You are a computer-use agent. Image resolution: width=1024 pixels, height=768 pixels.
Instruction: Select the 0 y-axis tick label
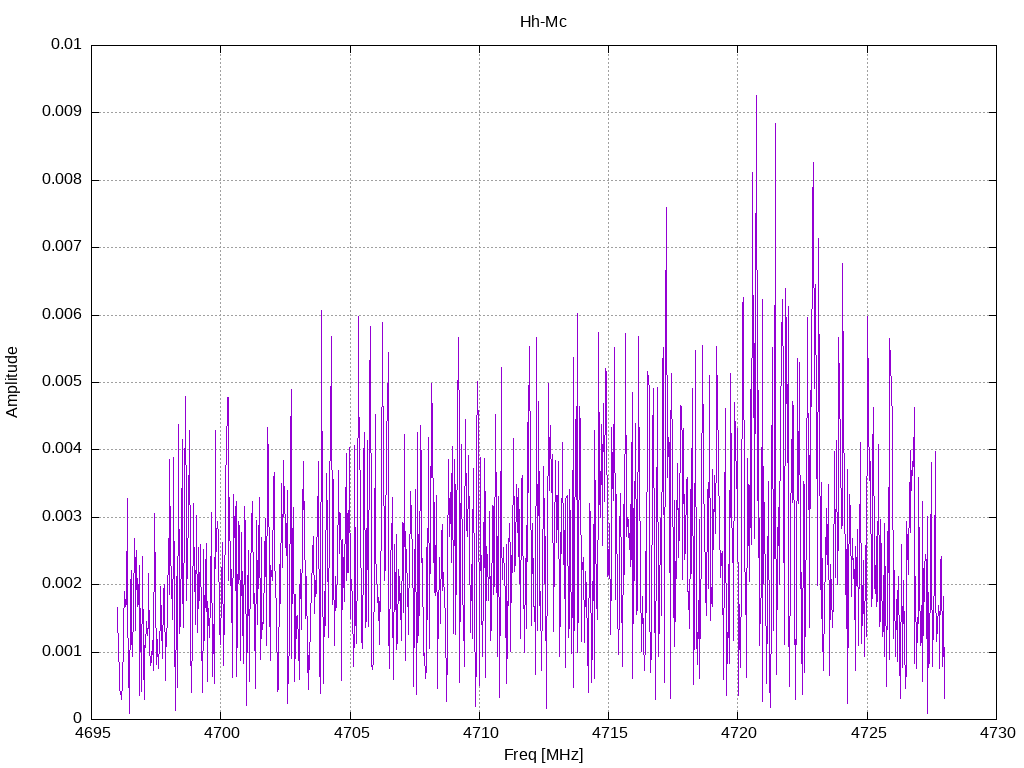77,719
